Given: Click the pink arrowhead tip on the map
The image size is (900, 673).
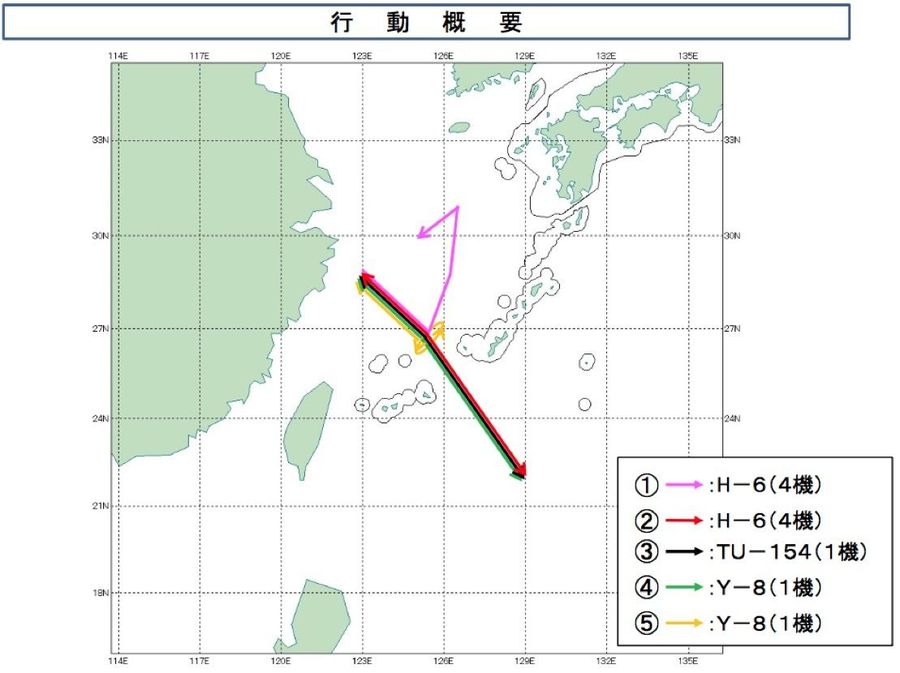Looking at the screenshot, I should coord(421,235).
